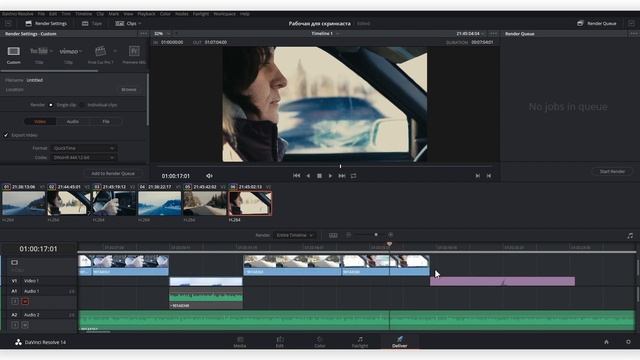Screen dimensions: 640x360
Task: Select the purple clip on the timeline
Action: tap(502, 281)
